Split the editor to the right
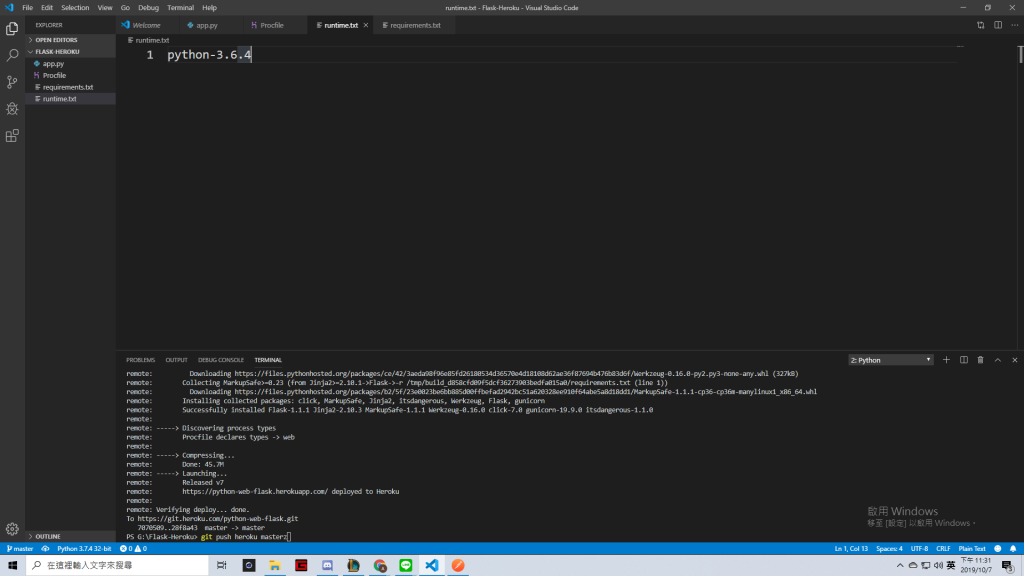 998,25
